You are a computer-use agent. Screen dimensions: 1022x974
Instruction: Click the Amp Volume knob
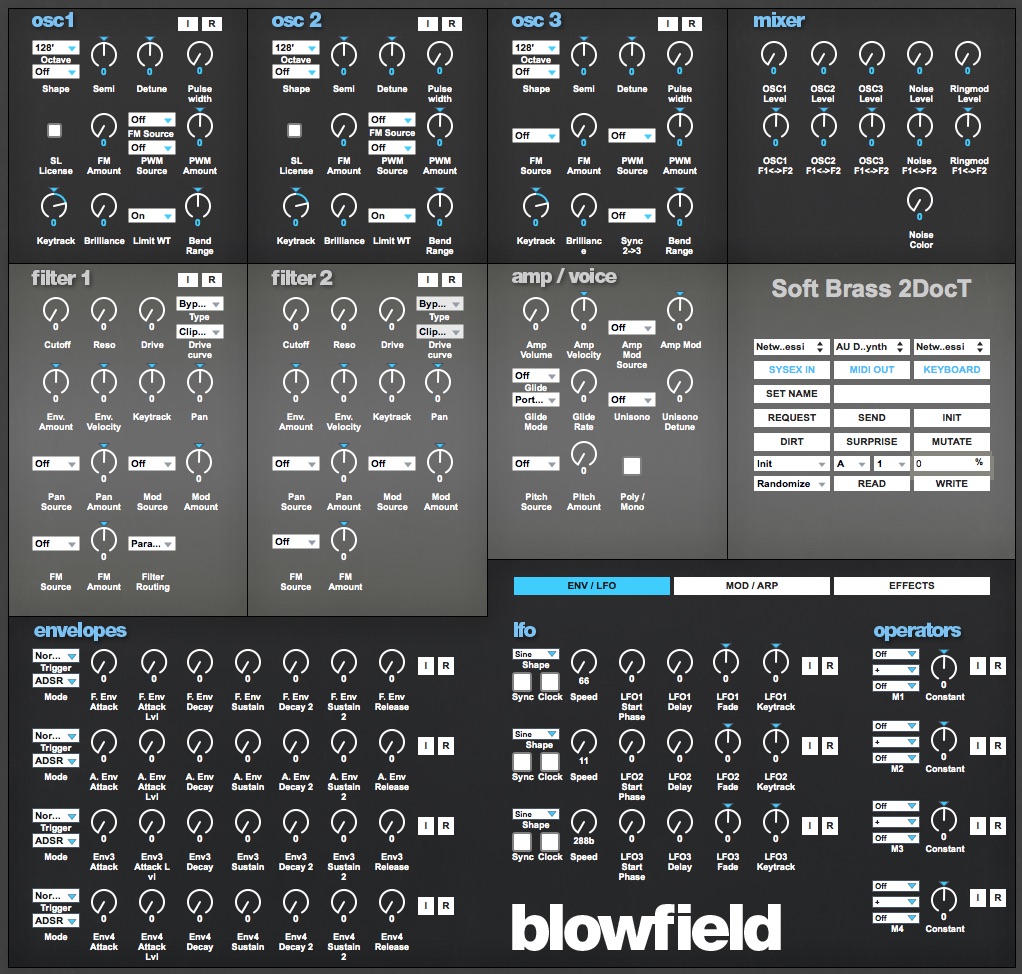(535, 310)
